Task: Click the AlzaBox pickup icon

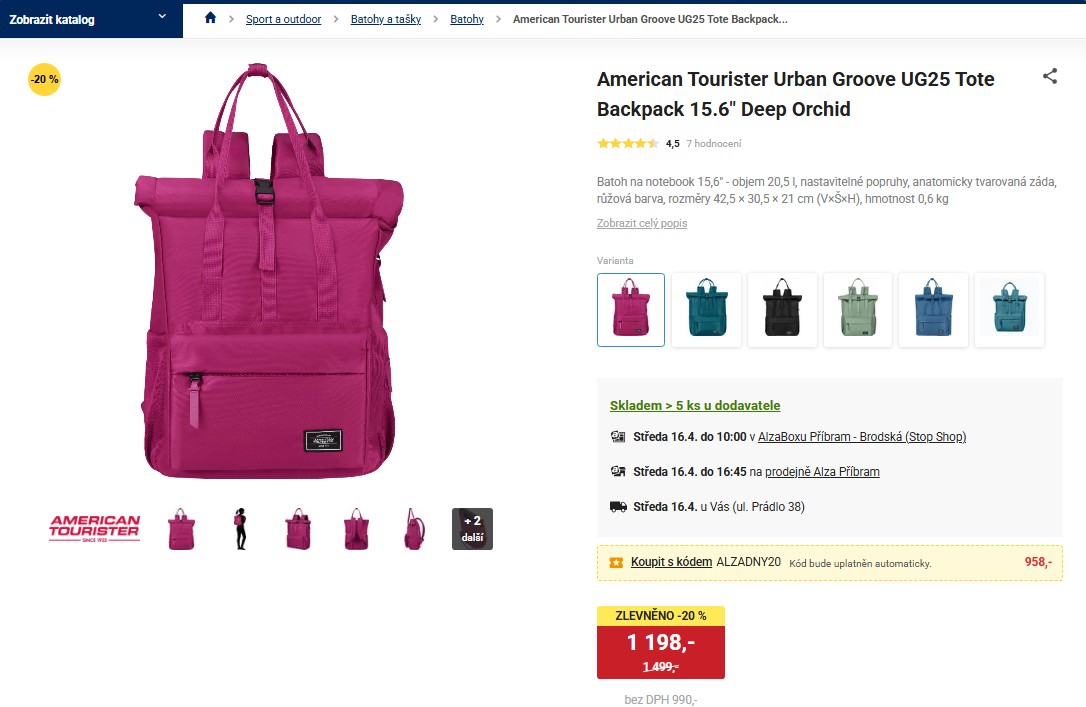Action: coord(618,437)
